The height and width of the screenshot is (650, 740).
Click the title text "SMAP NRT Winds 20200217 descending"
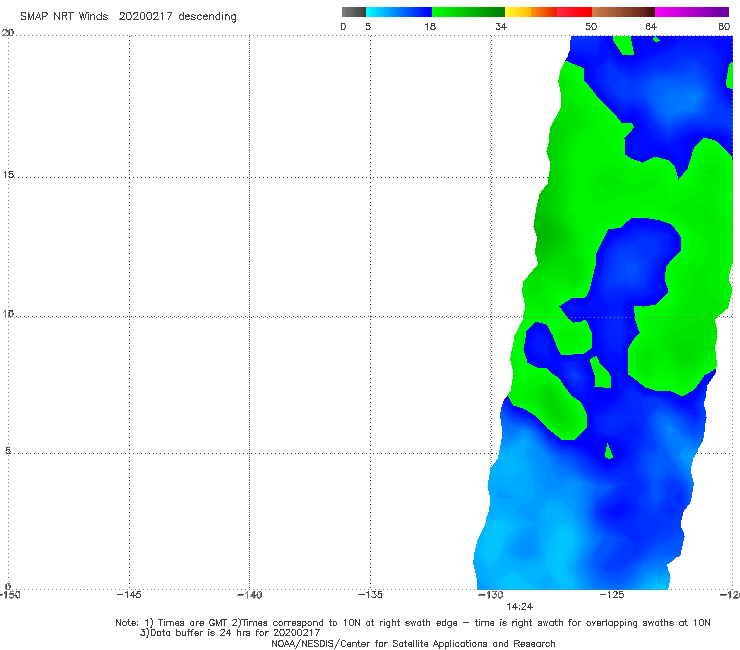point(128,17)
